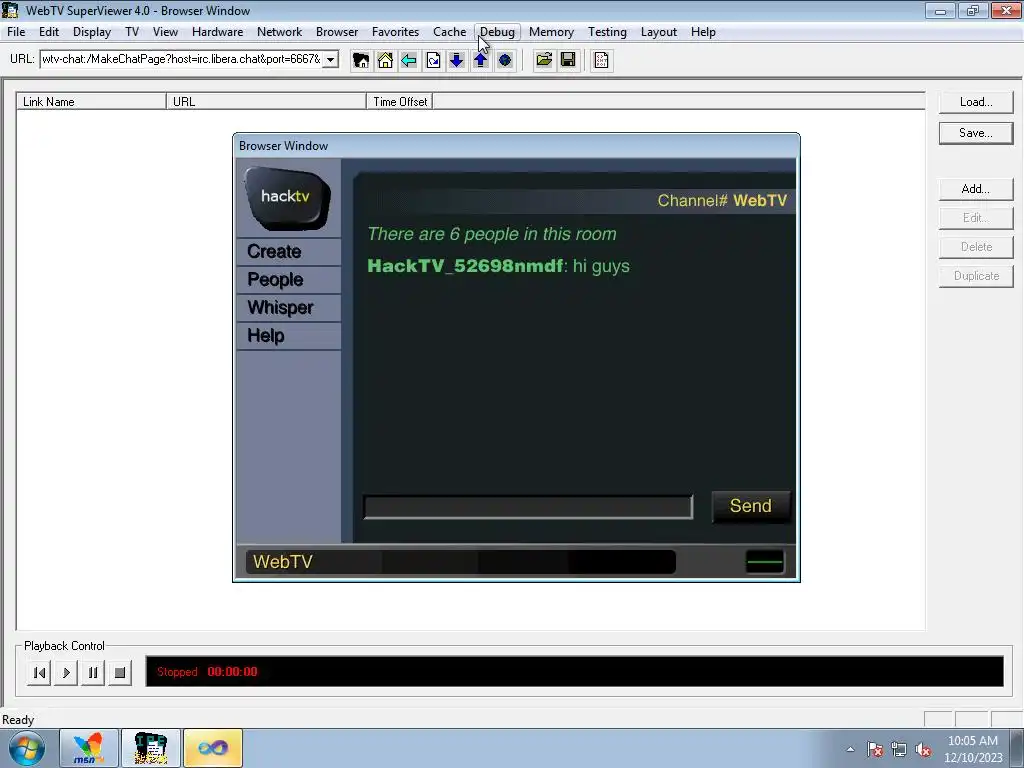Open the Favorites menu
Viewport: 1024px width, 768px height.
coord(396,32)
